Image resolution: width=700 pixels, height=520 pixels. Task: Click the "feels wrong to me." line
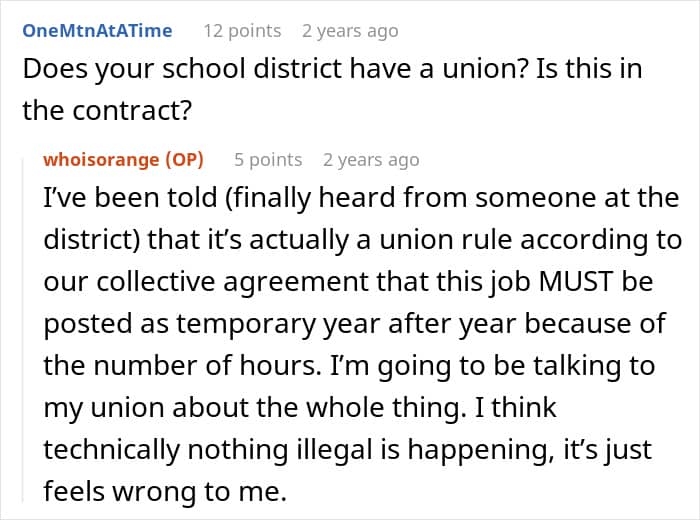(165, 491)
